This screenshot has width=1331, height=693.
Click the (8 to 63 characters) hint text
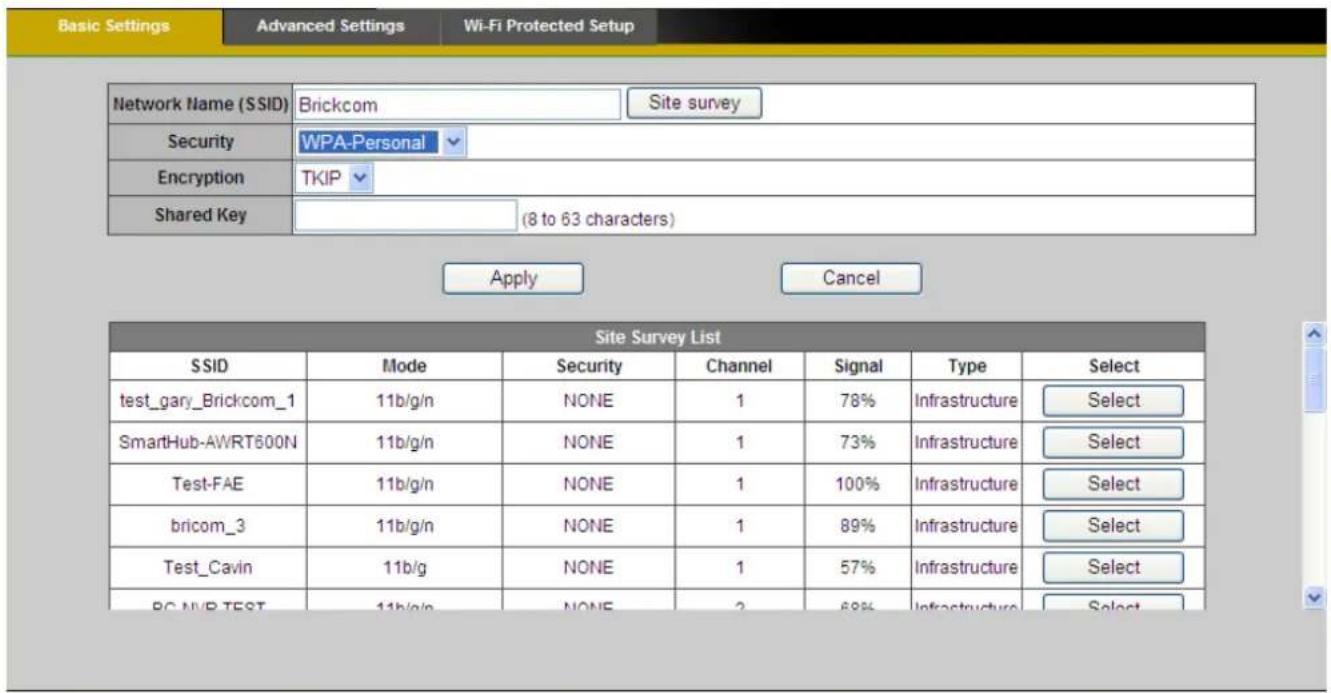click(x=599, y=221)
